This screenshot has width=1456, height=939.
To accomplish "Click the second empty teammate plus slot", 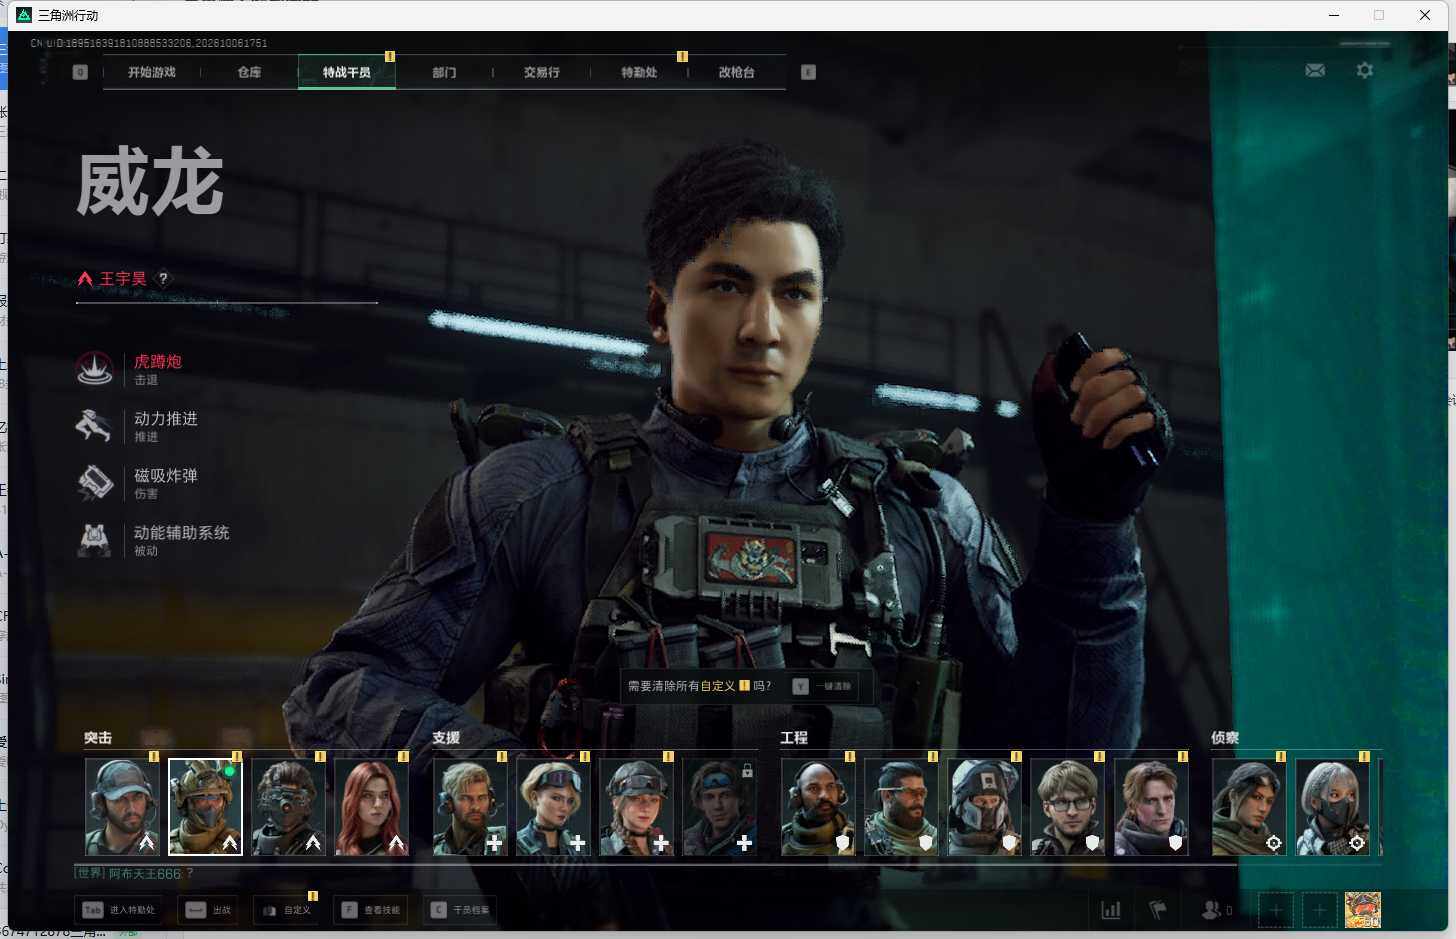I will coord(1319,910).
